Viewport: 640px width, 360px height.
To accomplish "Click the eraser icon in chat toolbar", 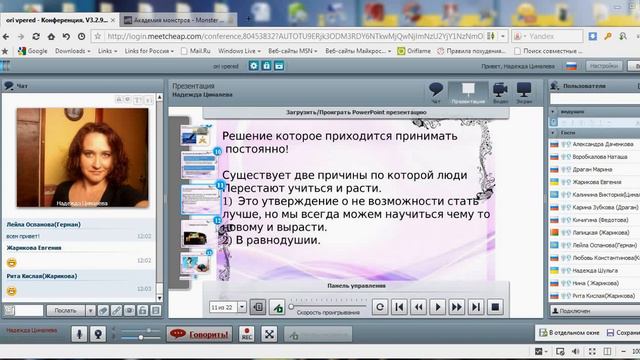I will 103,311.
